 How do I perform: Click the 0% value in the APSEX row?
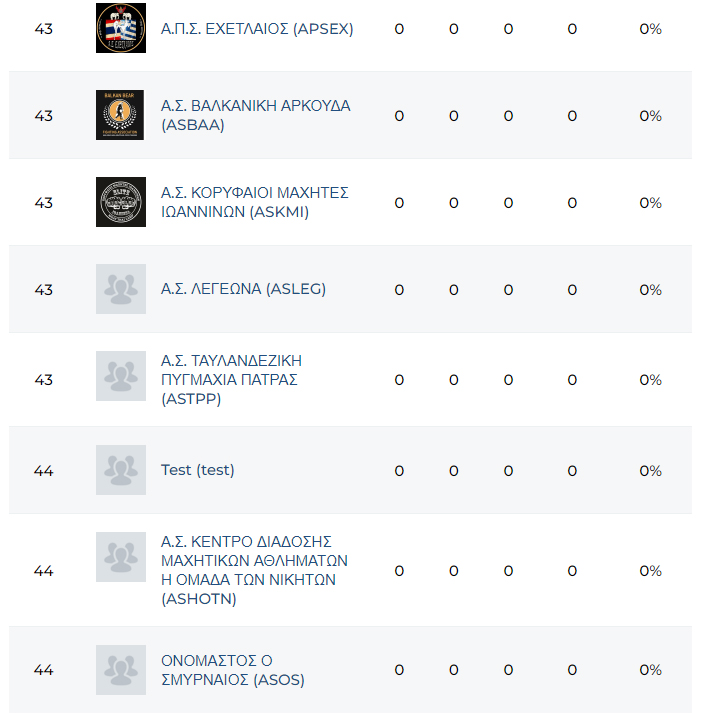(650, 29)
